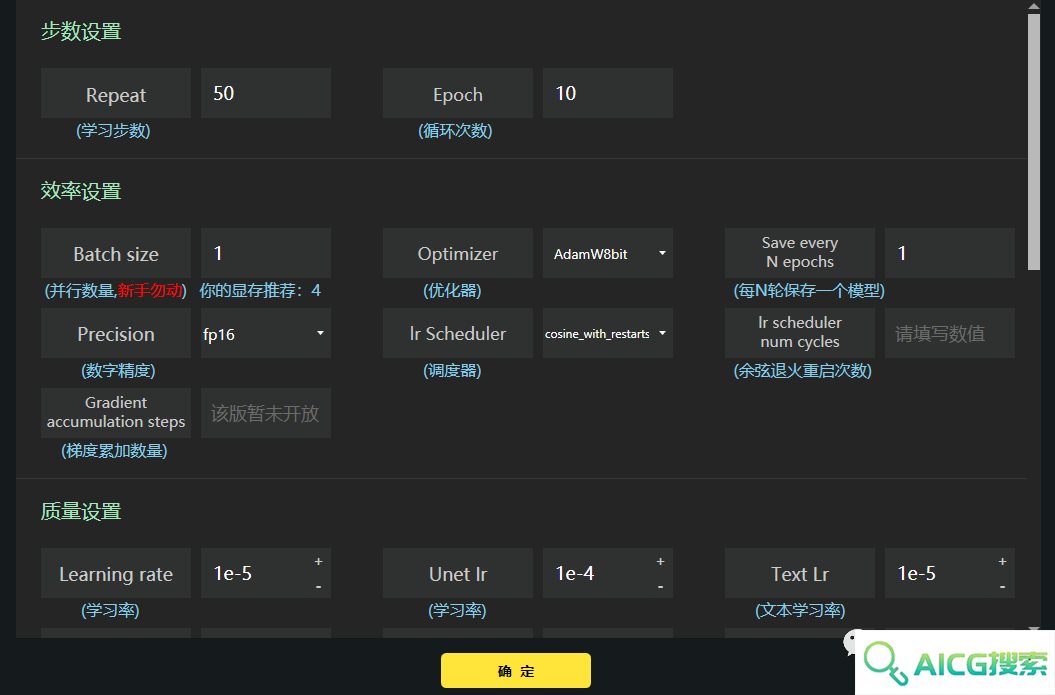
Task: Open the Optimizer dropdown showing AdamW8bit
Action: [x=608, y=253]
